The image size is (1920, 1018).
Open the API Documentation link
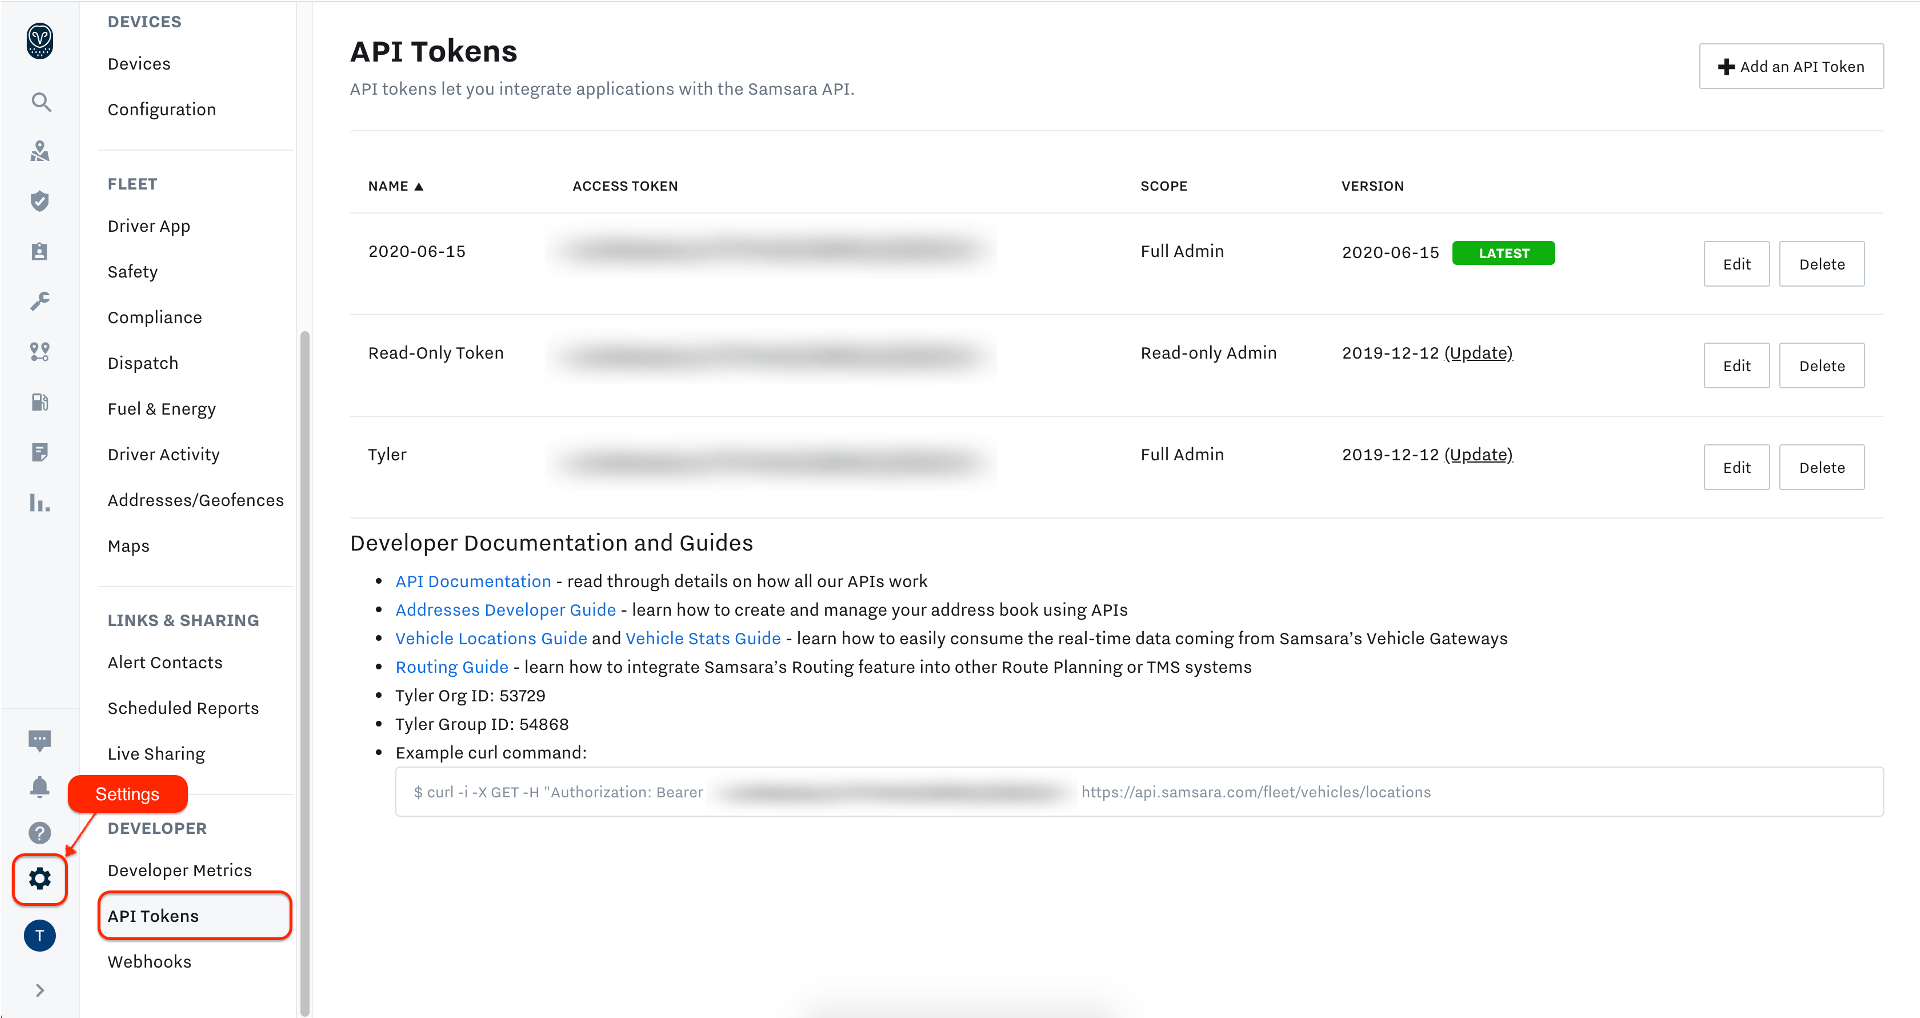pyautogui.click(x=473, y=581)
